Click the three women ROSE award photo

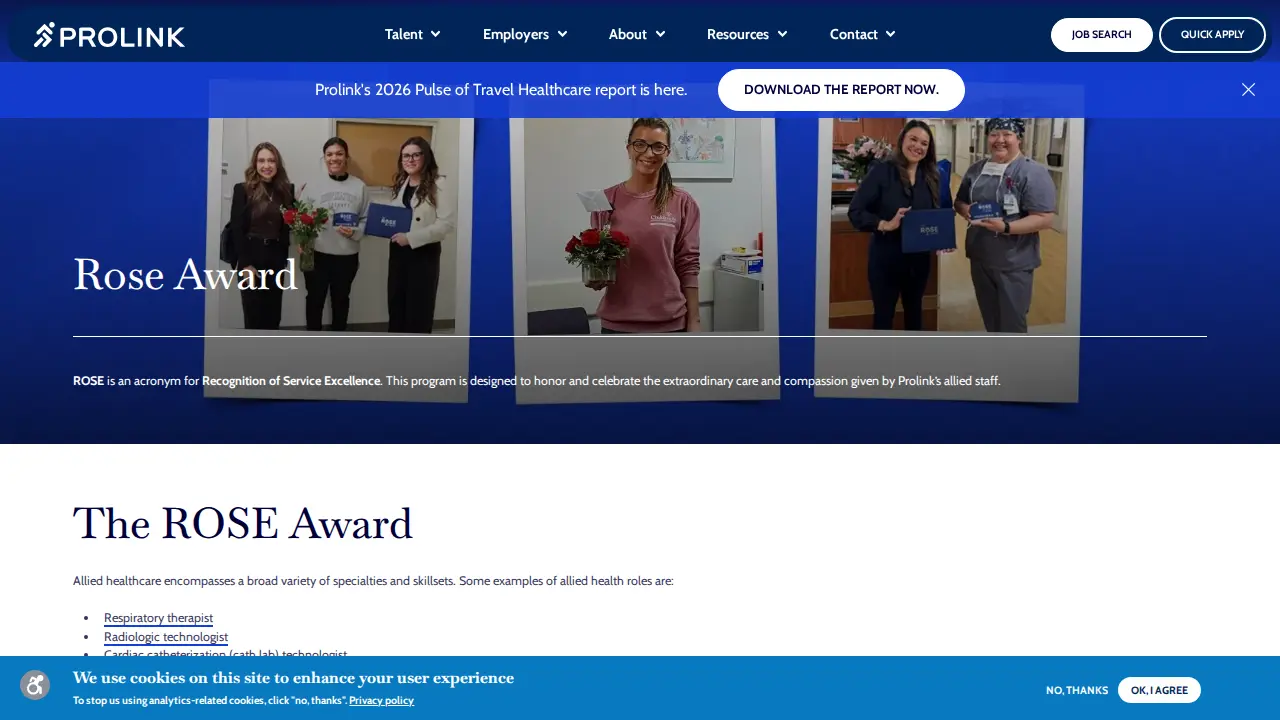pyautogui.click(x=338, y=225)
